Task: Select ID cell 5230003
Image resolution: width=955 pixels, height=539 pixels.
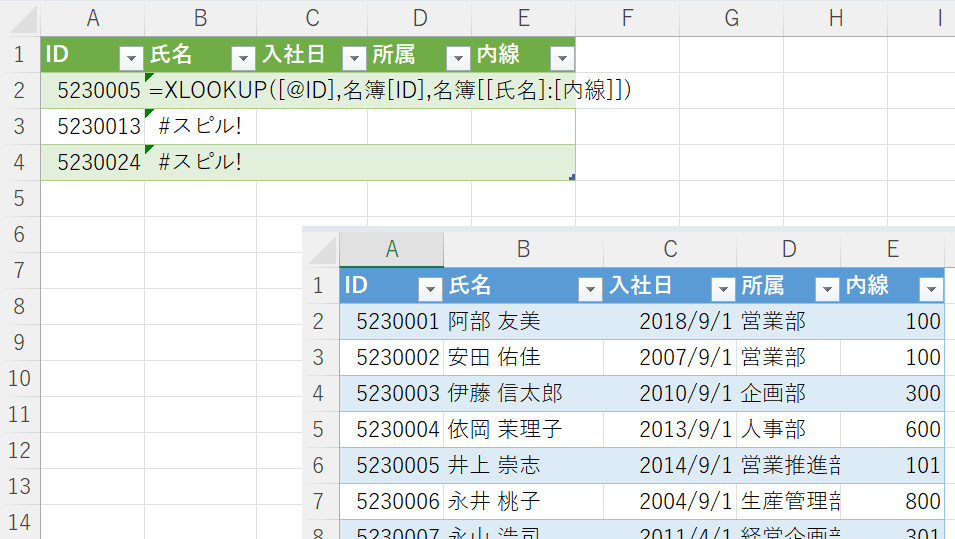Action: point(392,393)
